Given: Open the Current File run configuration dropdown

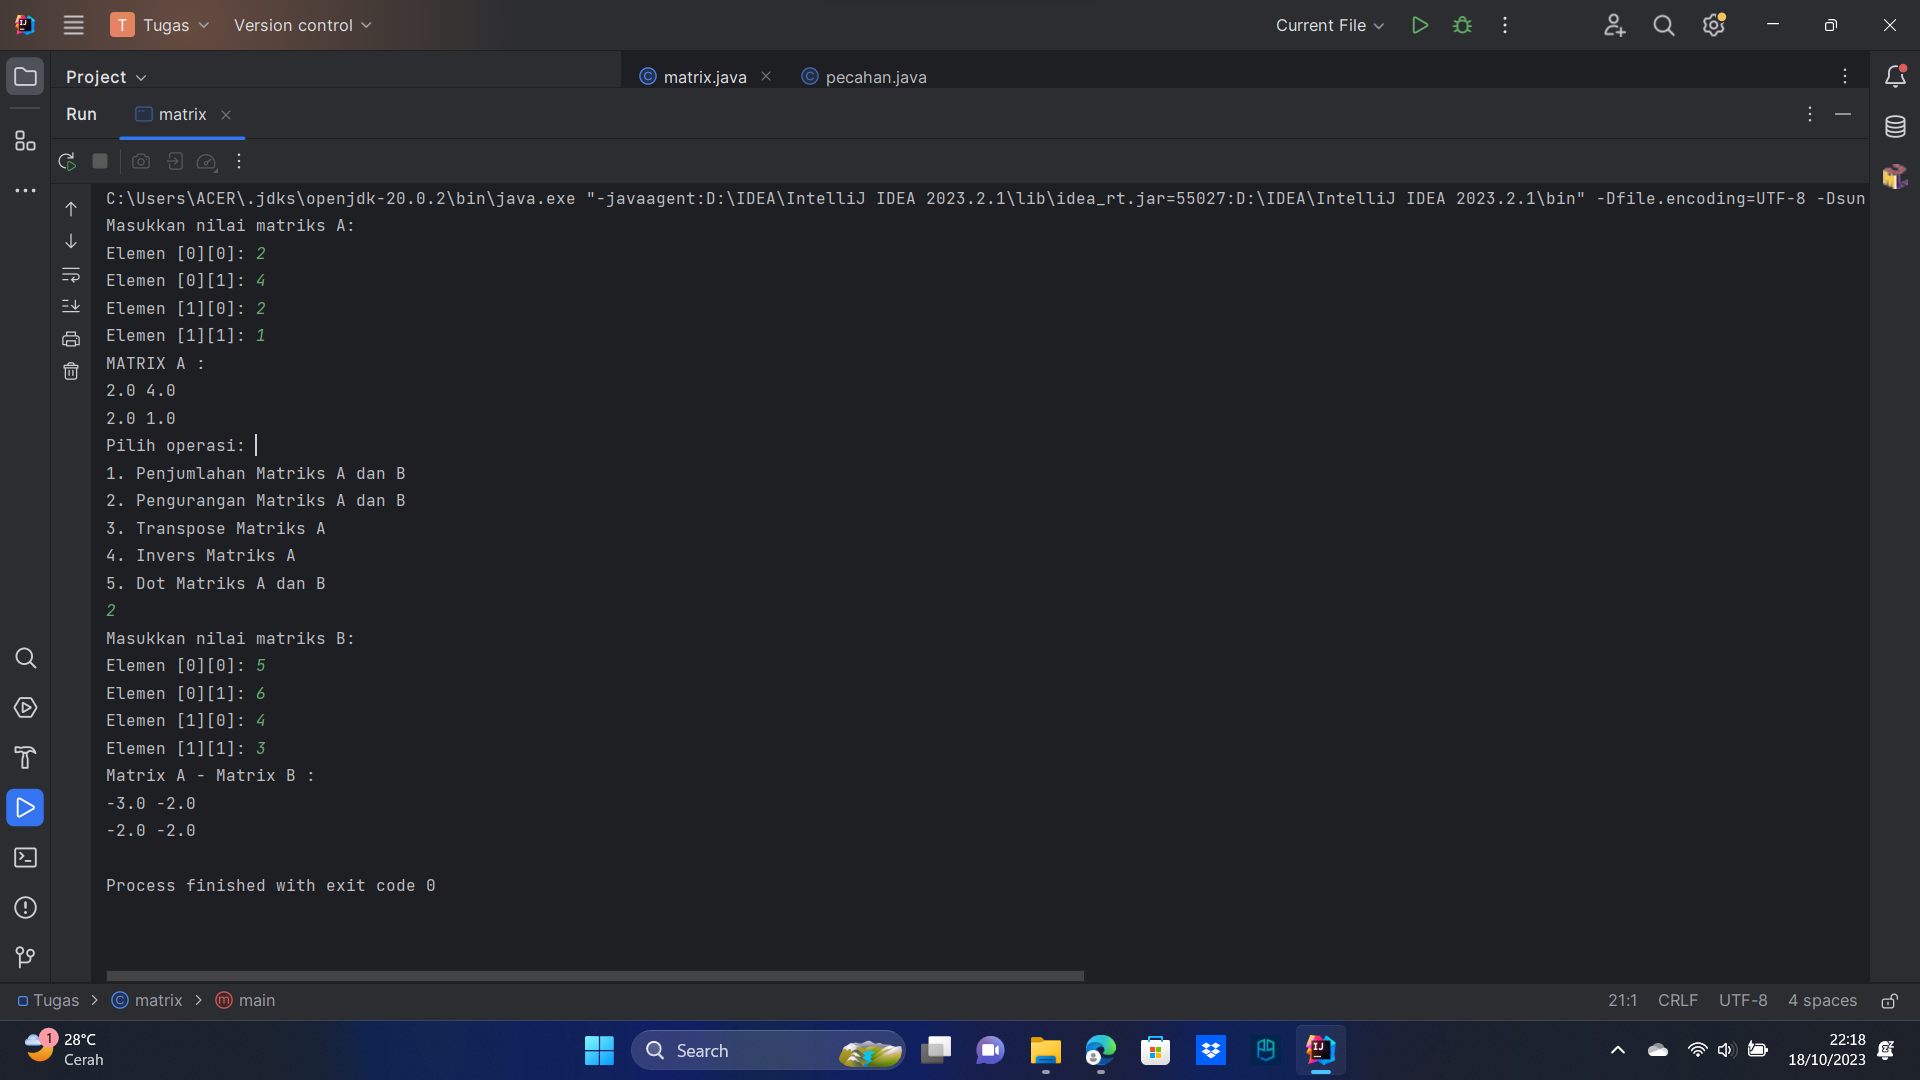Looking at the screenshot, I should click(x=1329, y=25).
